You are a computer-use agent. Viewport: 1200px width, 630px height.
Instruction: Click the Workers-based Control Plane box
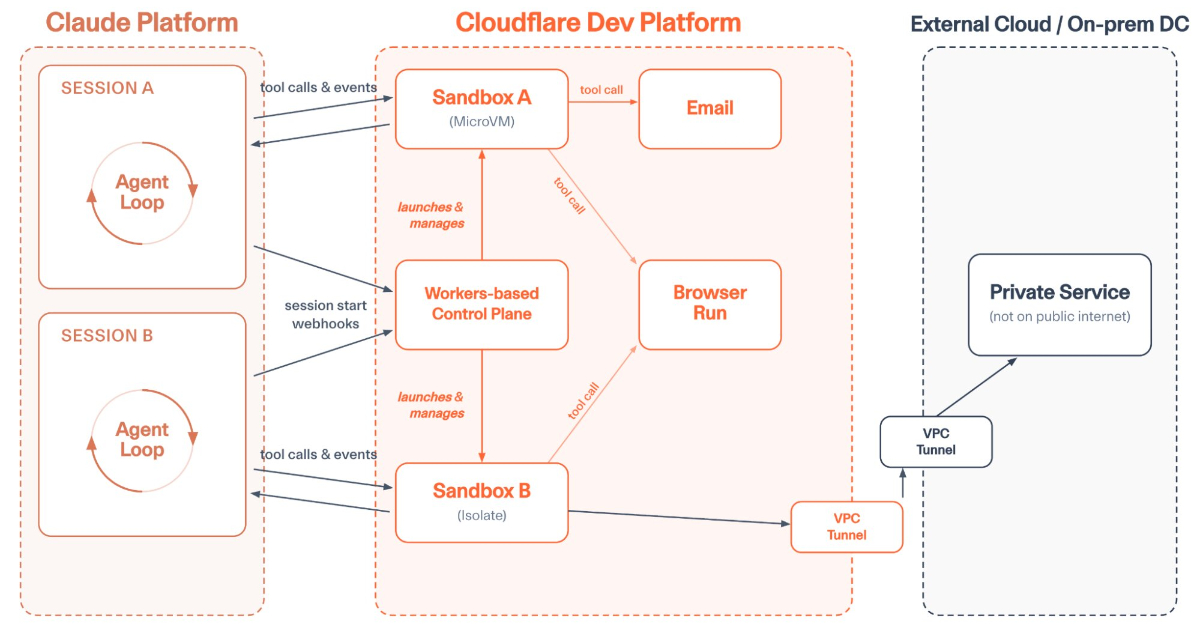coord(482,304)
